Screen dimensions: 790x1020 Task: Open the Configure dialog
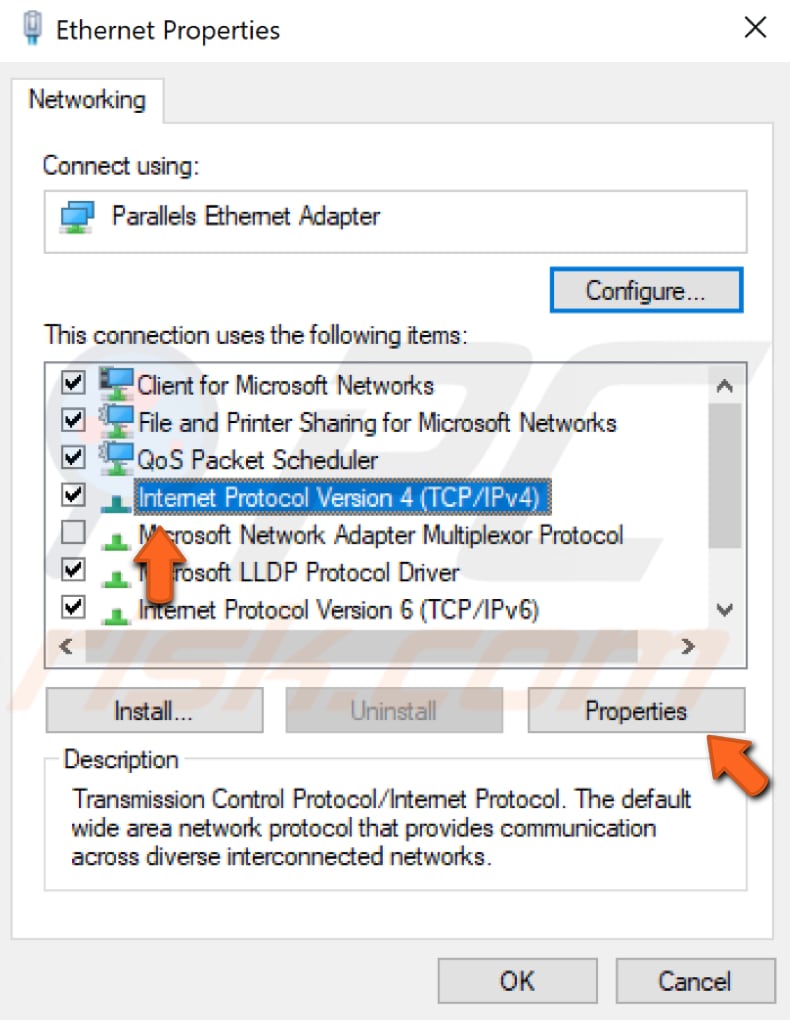645,289
